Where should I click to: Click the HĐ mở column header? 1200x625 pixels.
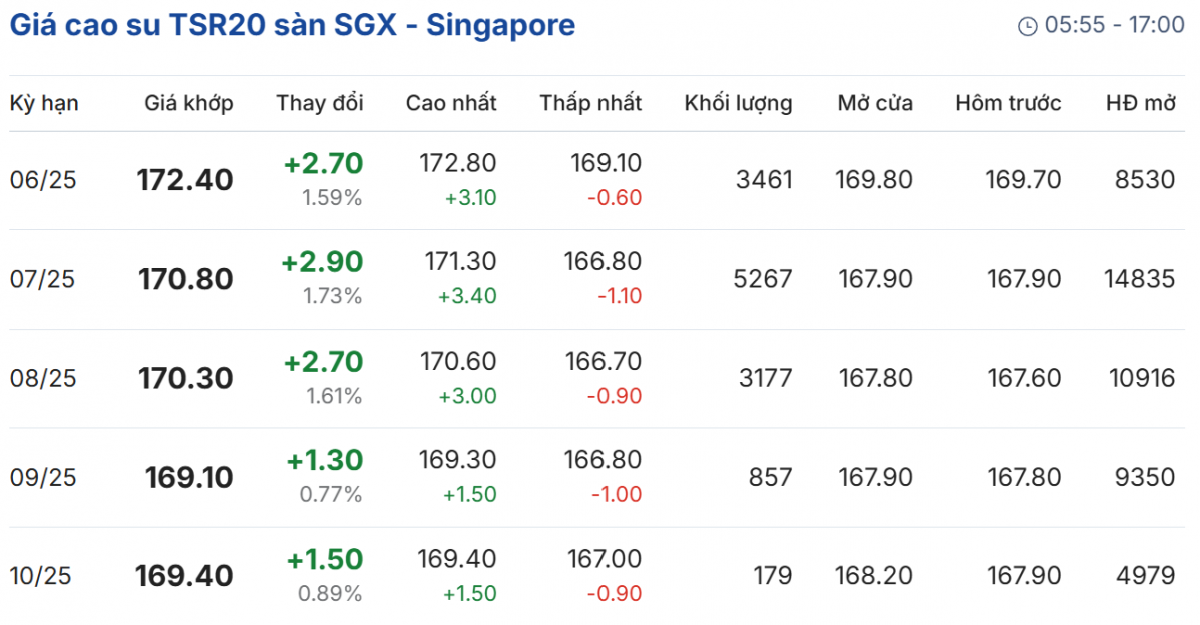[1140, 103]
